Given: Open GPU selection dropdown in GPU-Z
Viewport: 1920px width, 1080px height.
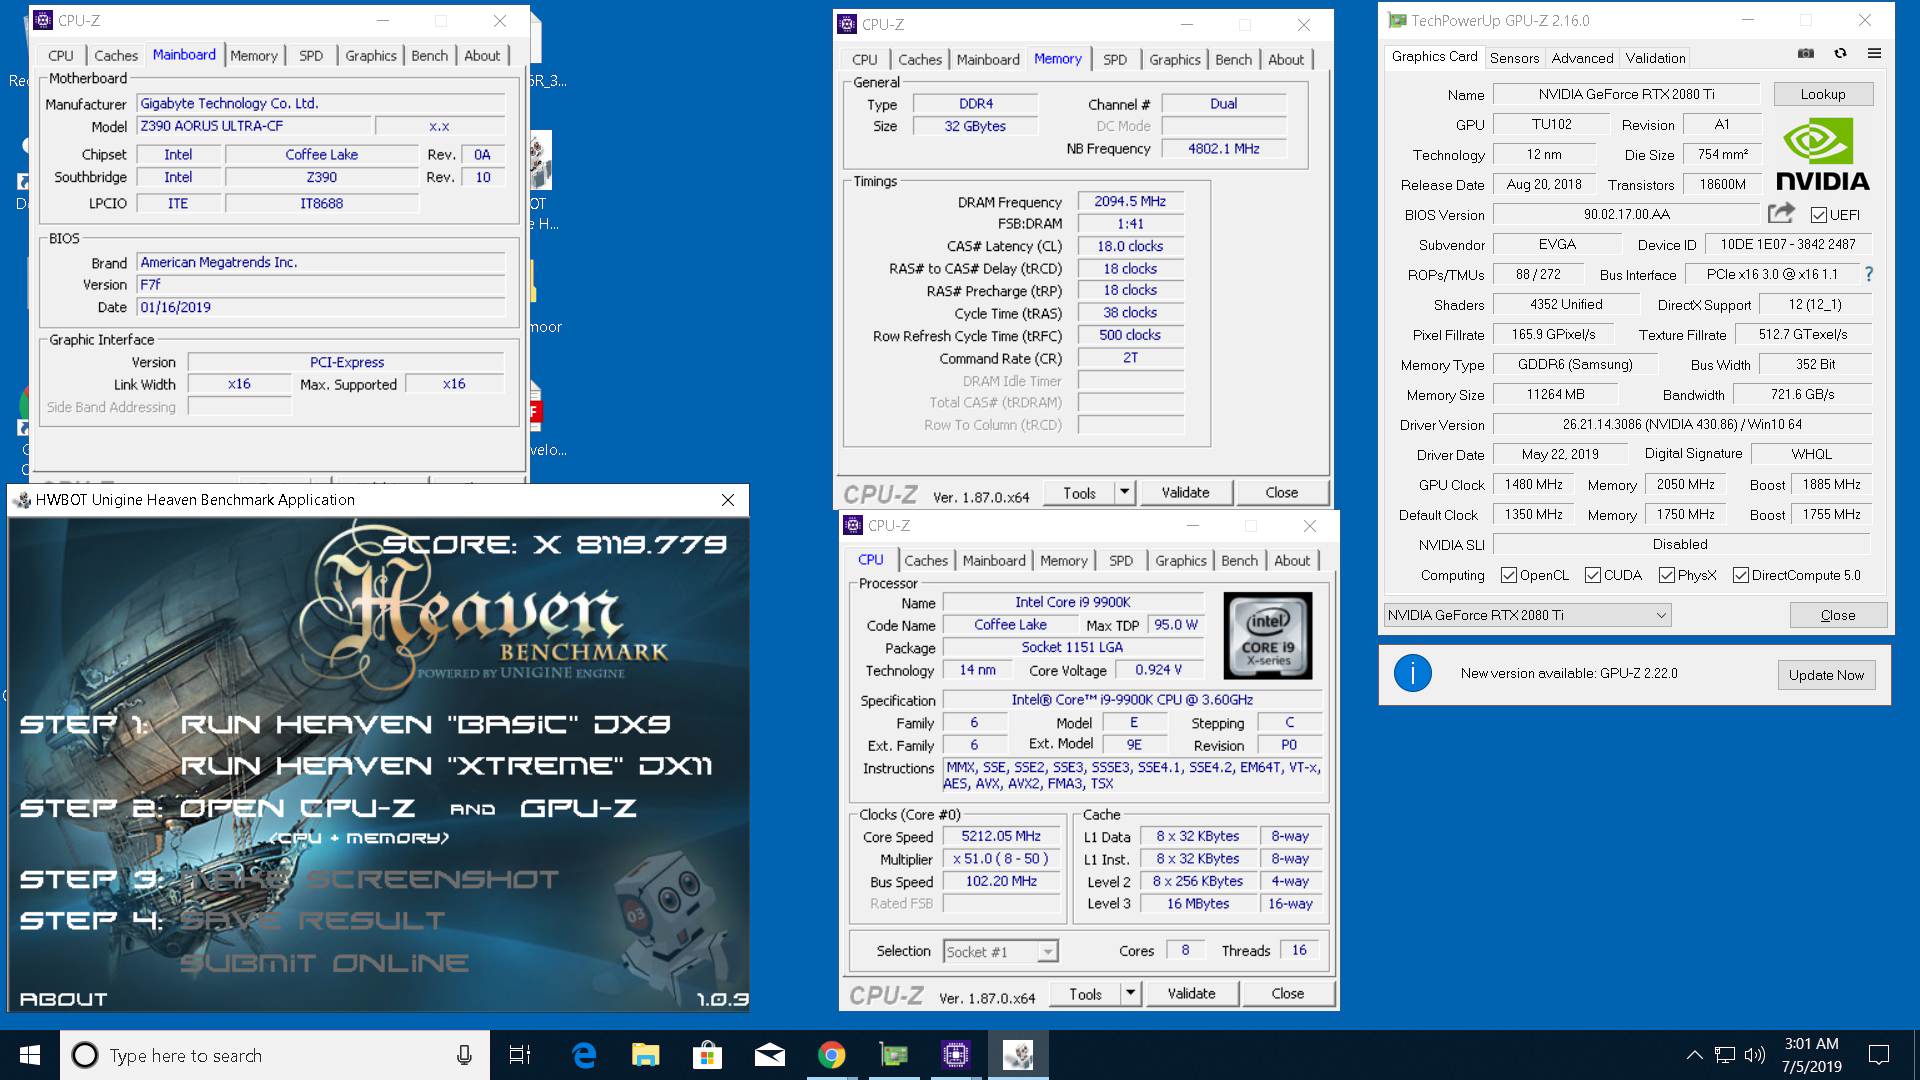Looking at the screenshot, I should (1528, 615).
